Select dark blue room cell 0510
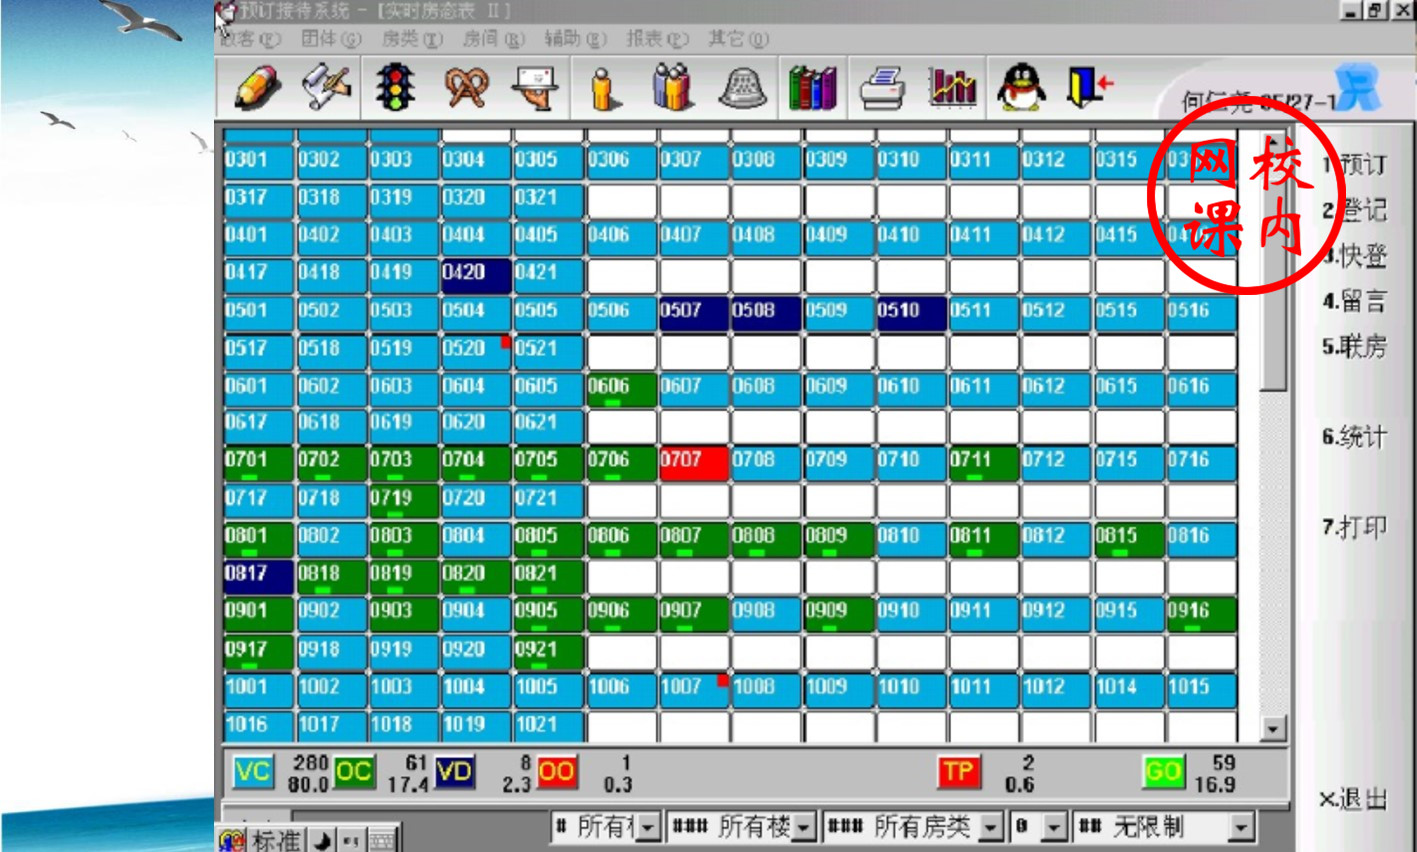The height and width of the screenshot is (852, 1417). coord(912,314)
